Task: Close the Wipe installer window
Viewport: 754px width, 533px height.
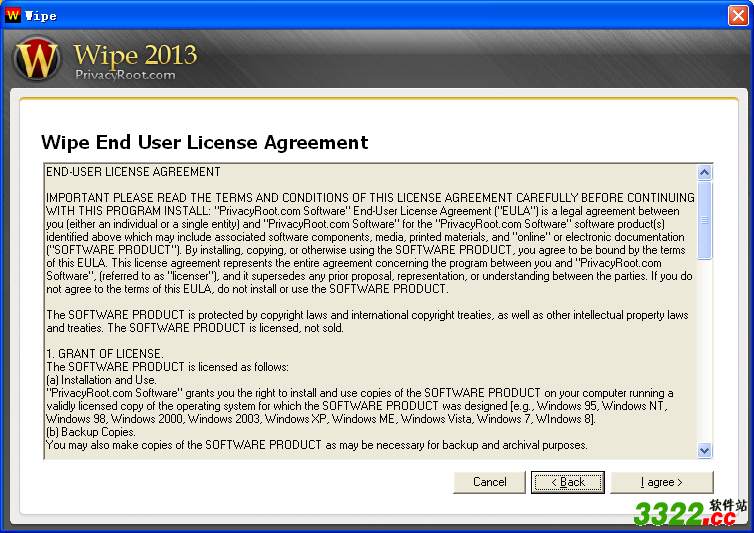Action: click(738, 15)
